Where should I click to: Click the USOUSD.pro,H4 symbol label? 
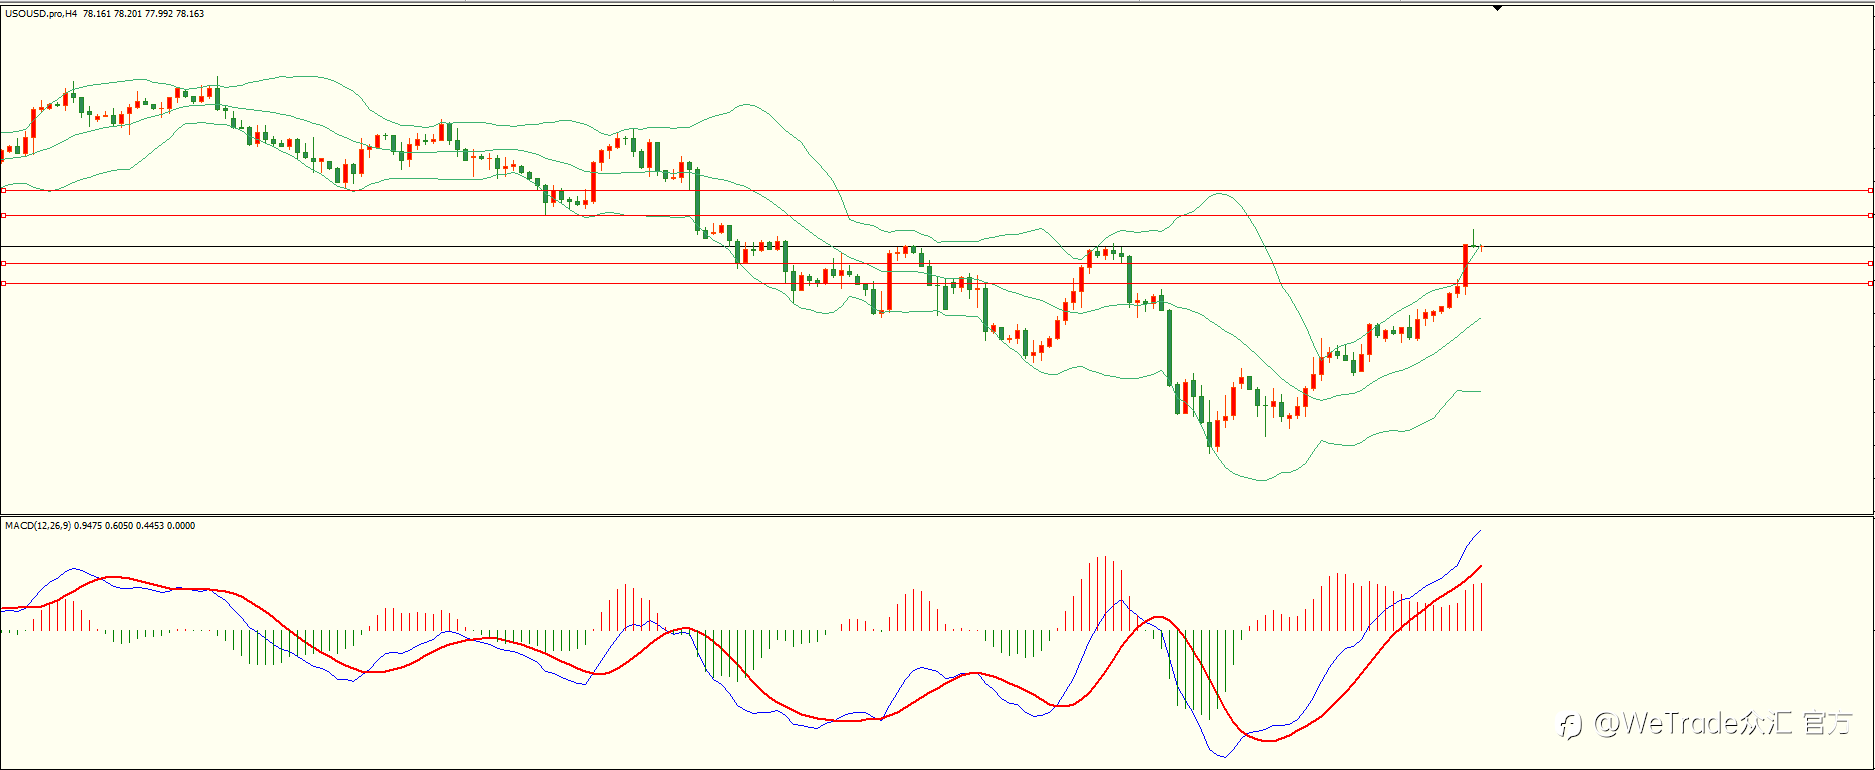pyautogui.click(x=41, y=14)
